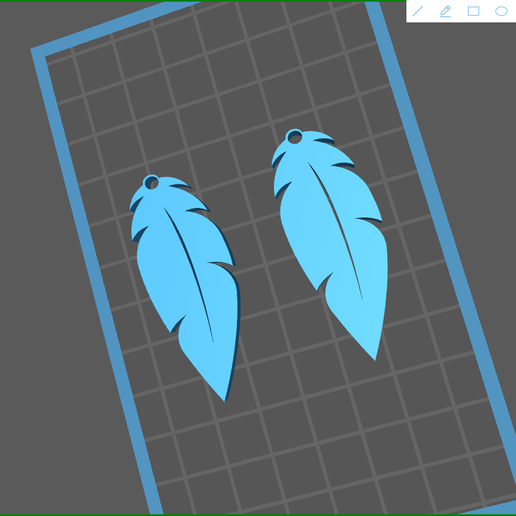Click the hanging hole of right feather
Screen dimensions: 516x516
click(295, 137)
